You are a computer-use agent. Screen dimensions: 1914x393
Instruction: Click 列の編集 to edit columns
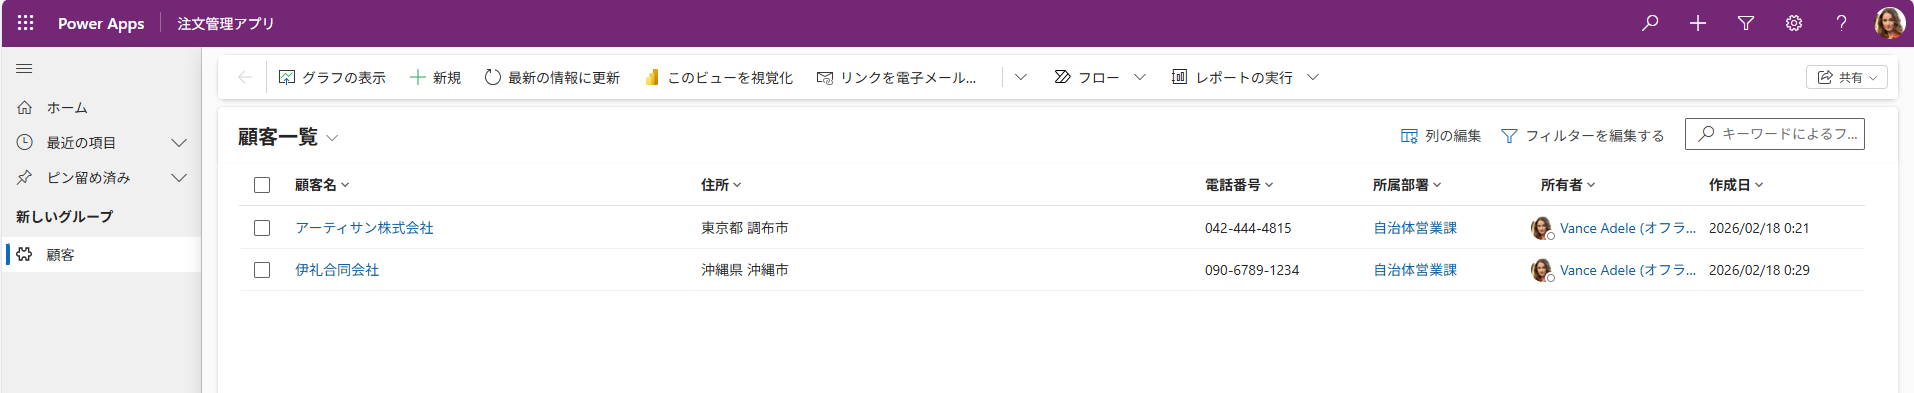1441,135
